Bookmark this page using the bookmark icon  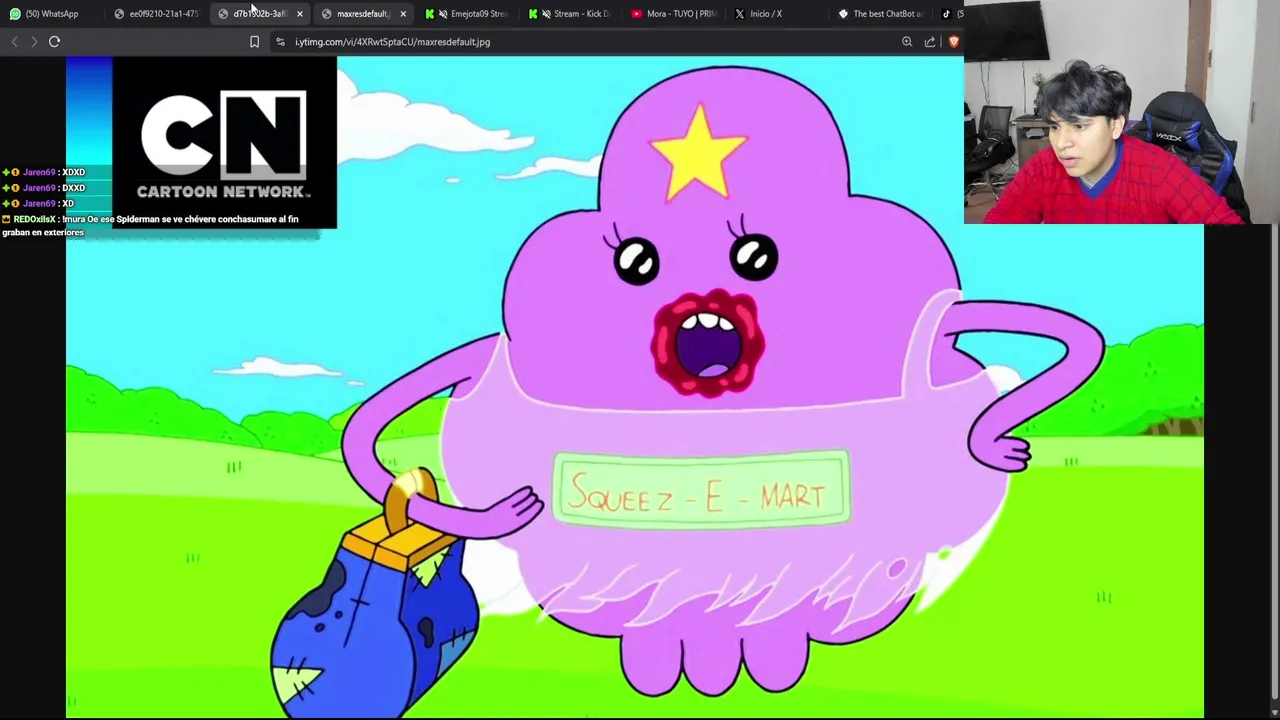(254, 42)
